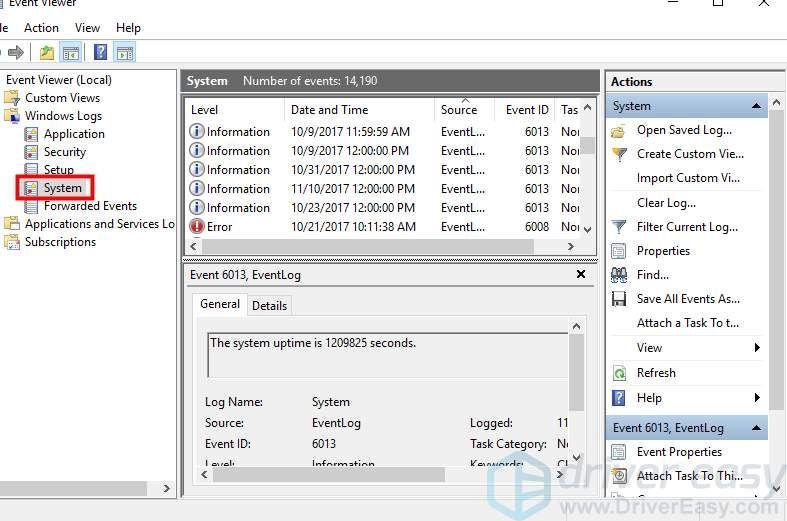
Task: Click Clear Log... action
Action: coord(666,203)
